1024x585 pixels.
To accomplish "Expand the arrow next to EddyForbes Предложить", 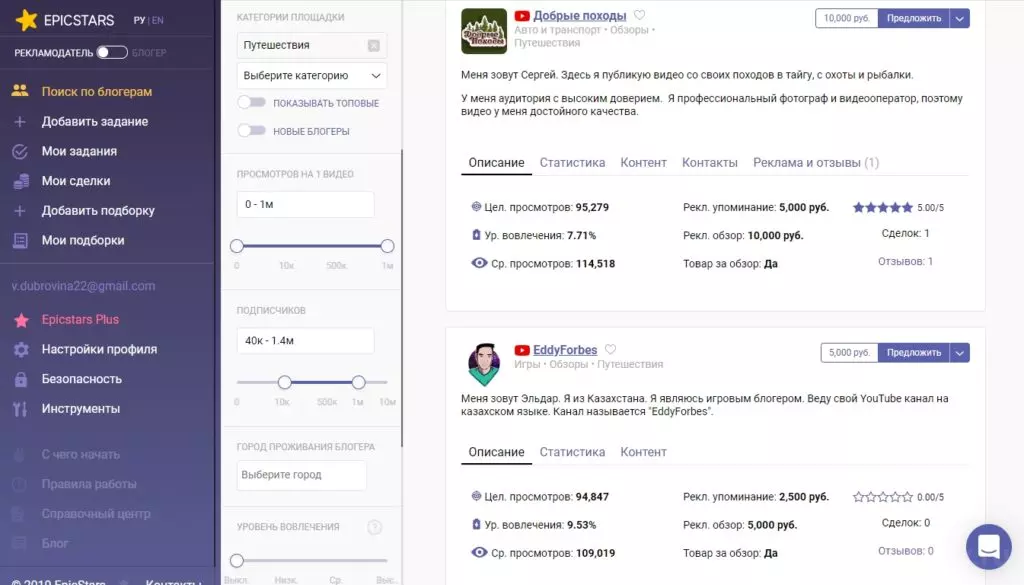I will coord(959,353).
